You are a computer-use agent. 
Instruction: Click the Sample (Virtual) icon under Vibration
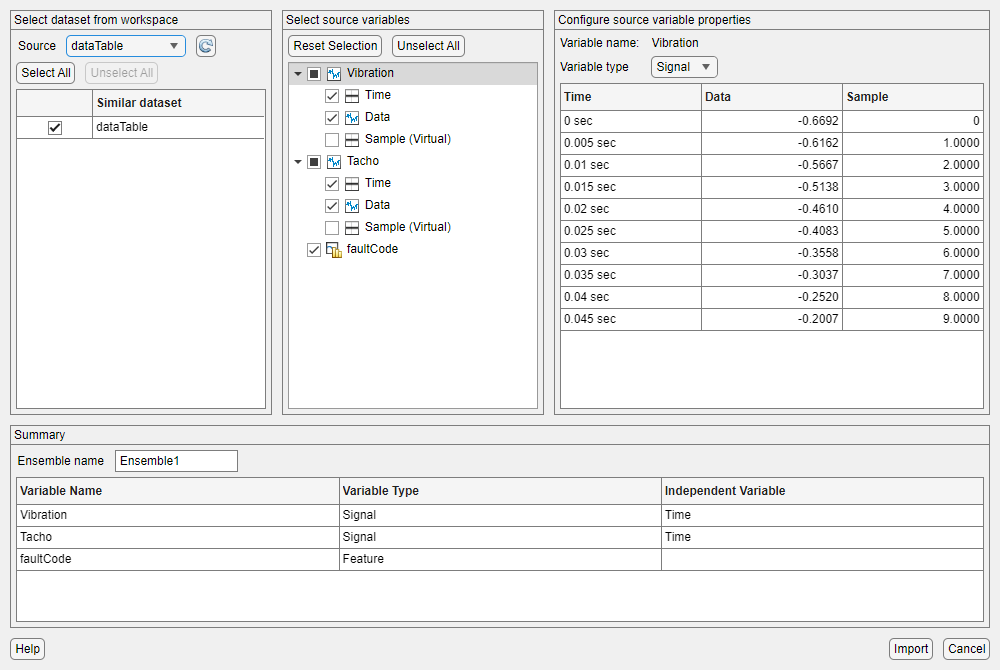[x=352, y=140]
